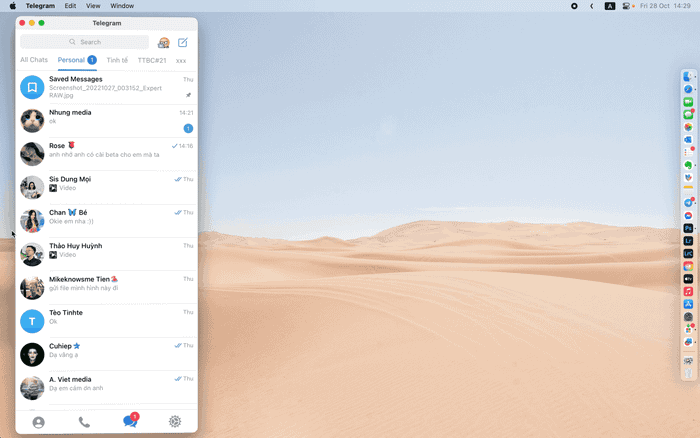Launch Safari from the Dock
This screenshot has height=438, width=700.
point(688,89)
